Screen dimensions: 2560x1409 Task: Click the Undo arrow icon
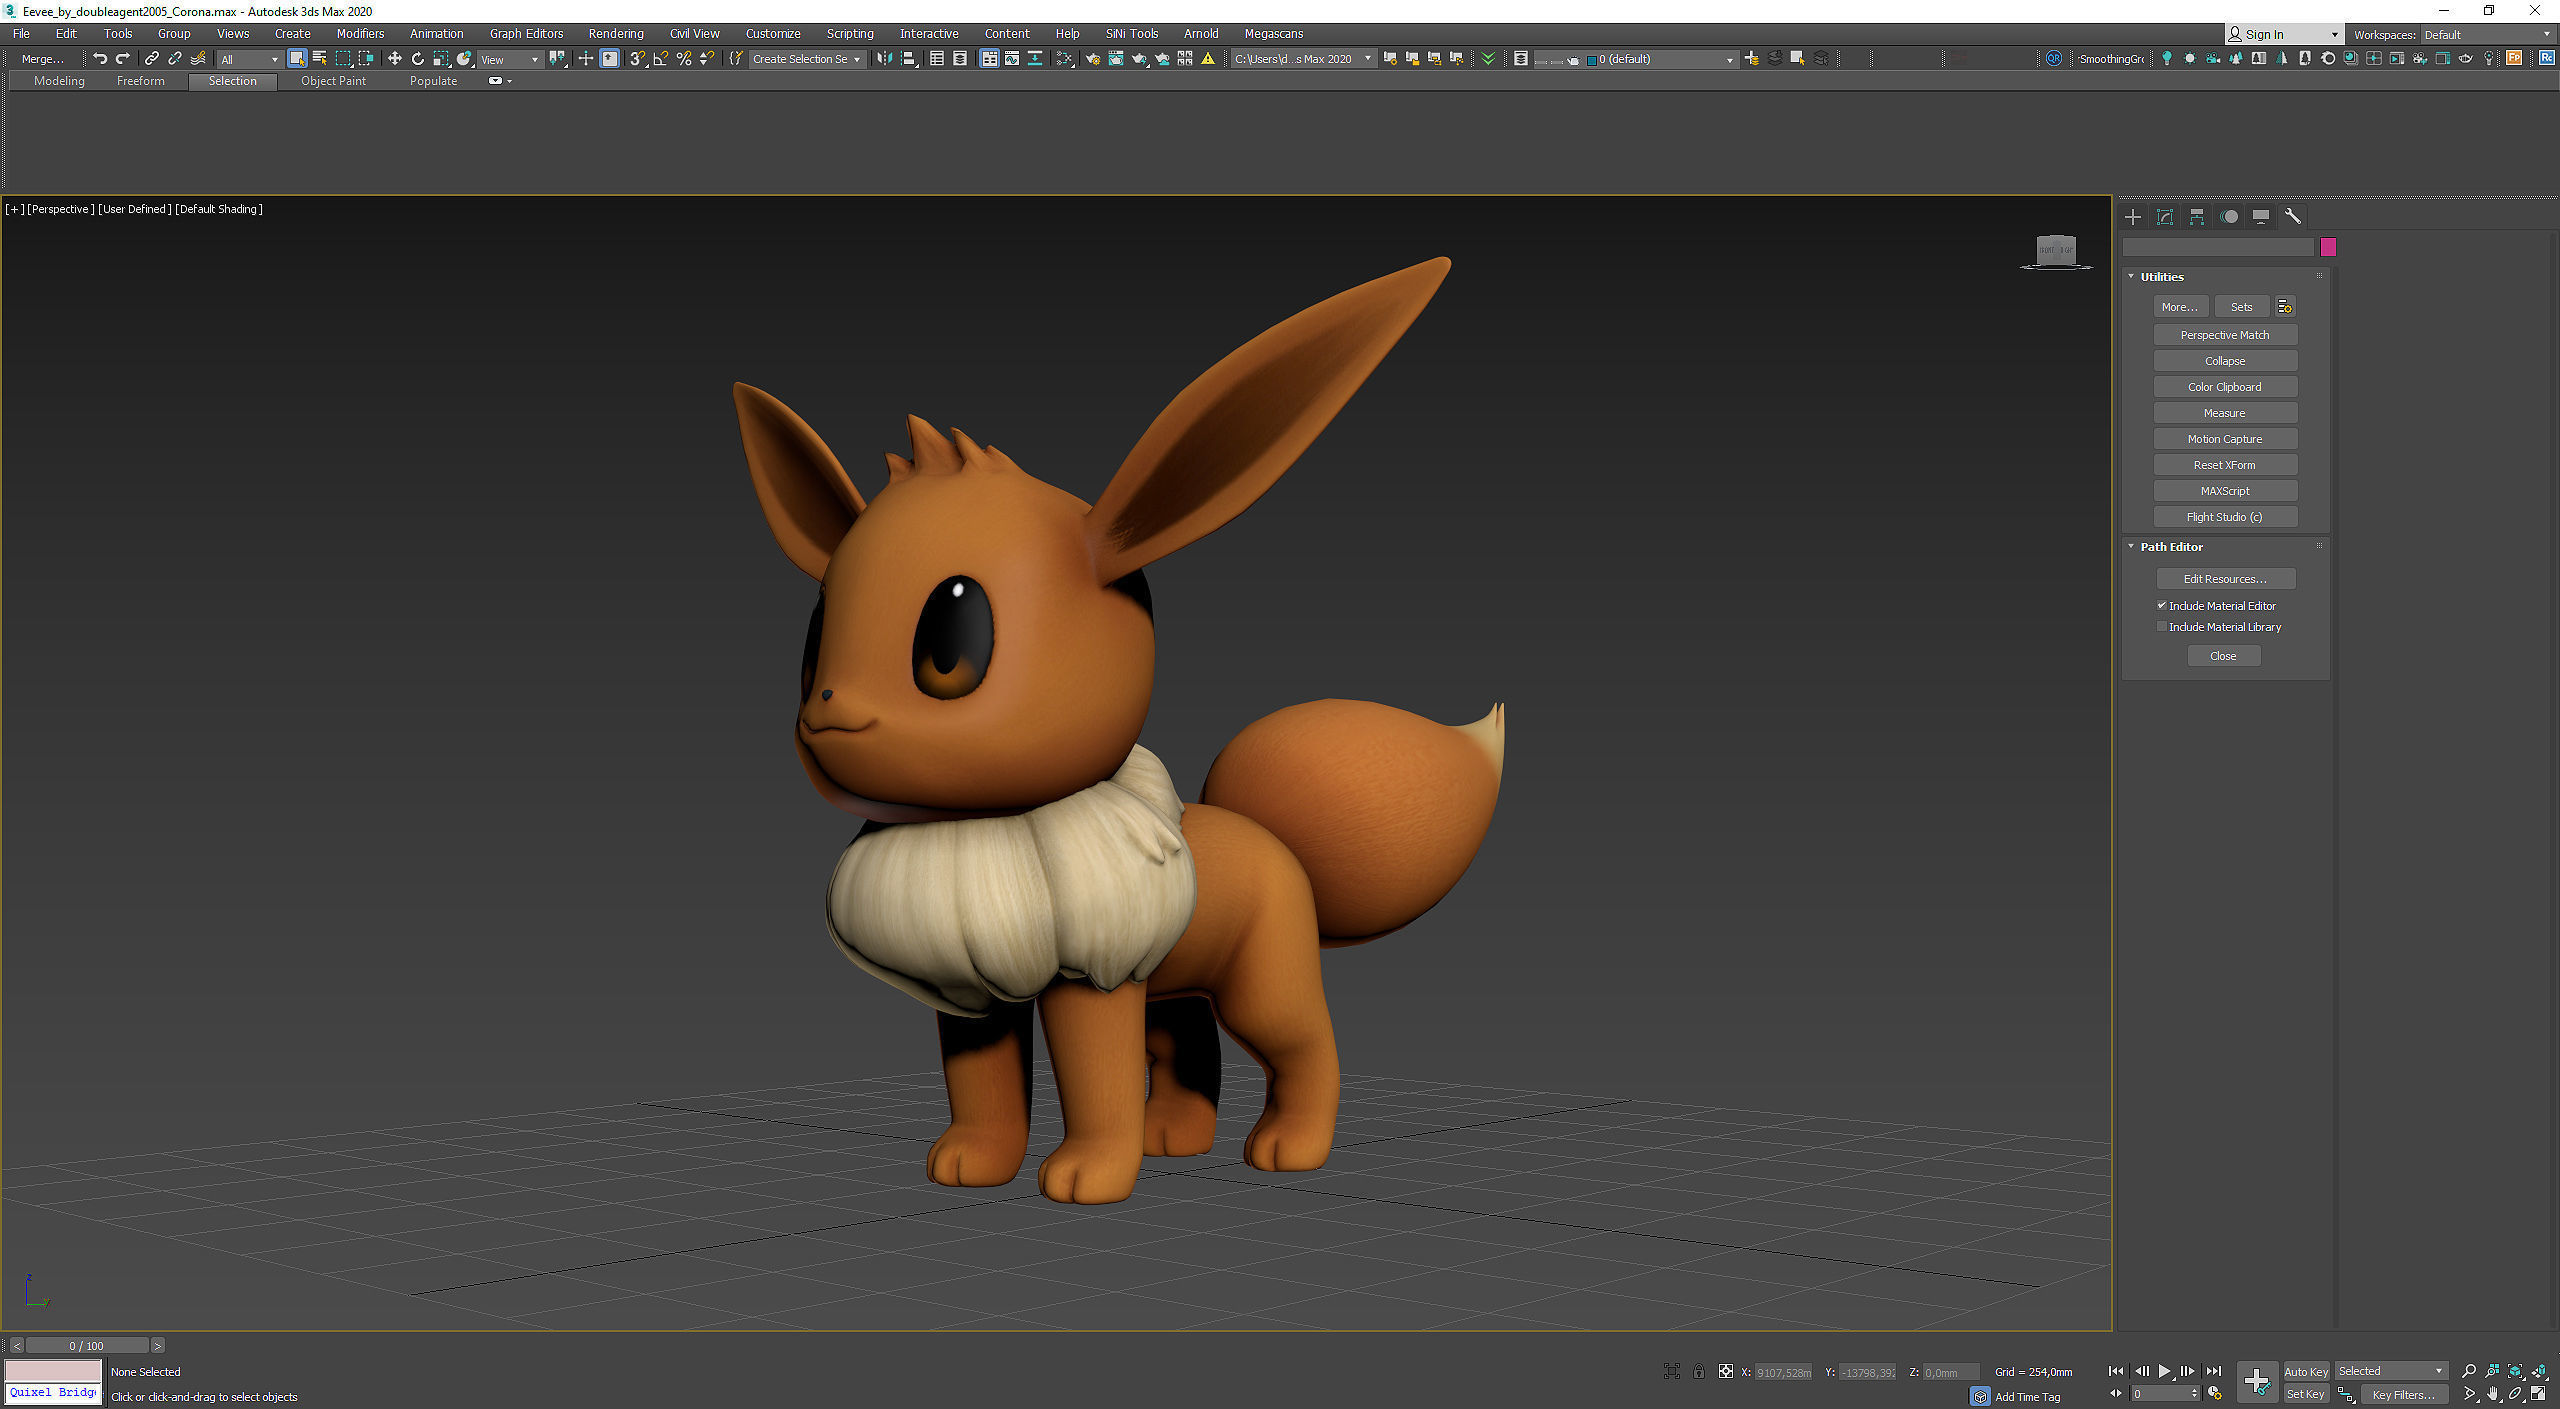100,59
